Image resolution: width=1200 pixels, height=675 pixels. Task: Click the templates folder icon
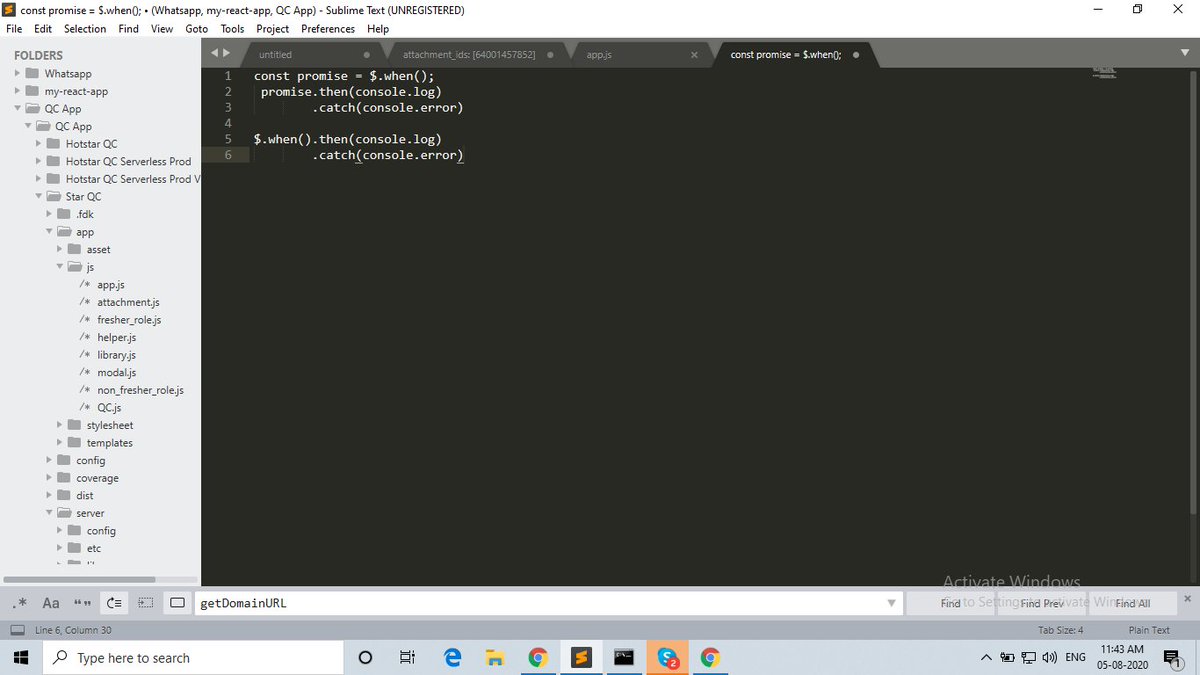coord(74,443)
